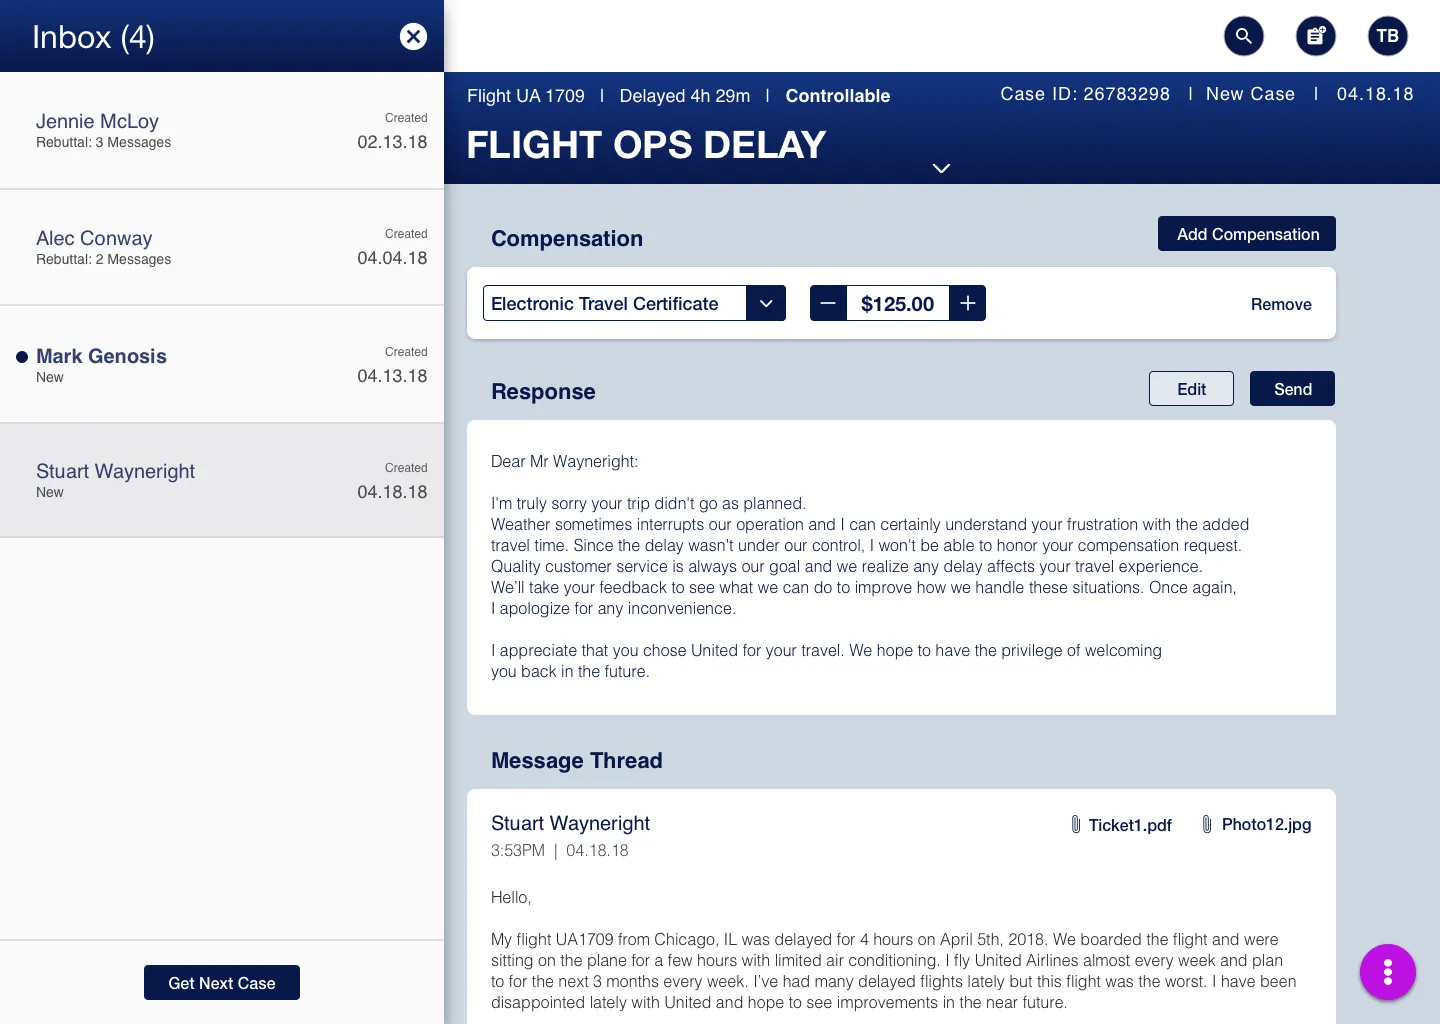Screen dimensions: 1440x1024
Task: Open Jennie McLoy's rebuttal case
Action: [x=221, y=130]
